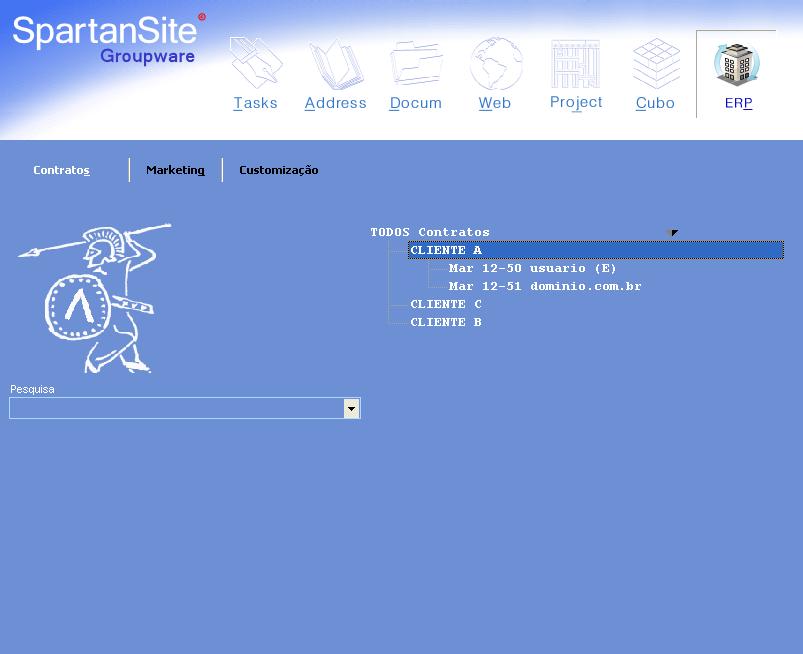The height and width of the screenshot is (654, 803).
Task: Click inside the Pesquisa search field
Action: tap(176, 408)
